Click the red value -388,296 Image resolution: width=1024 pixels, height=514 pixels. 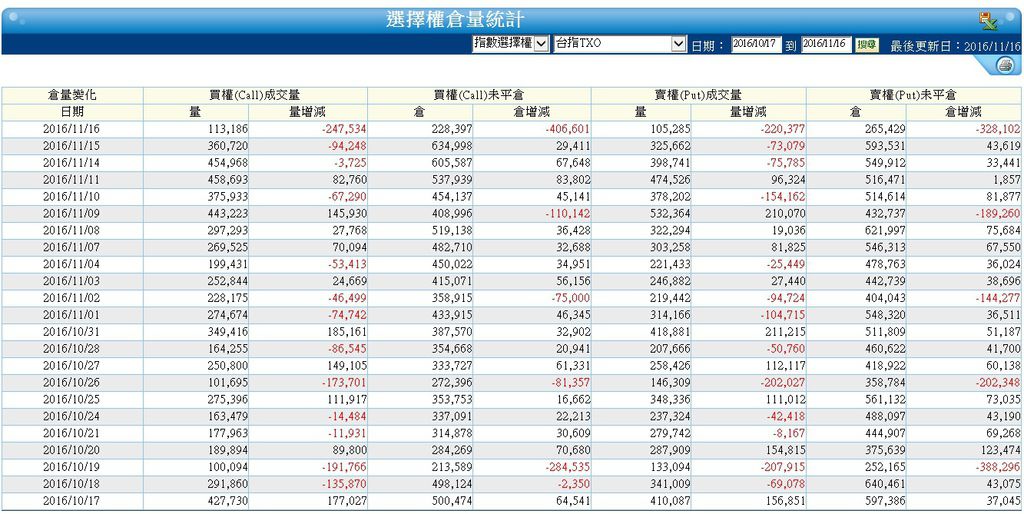click(998, 468)
